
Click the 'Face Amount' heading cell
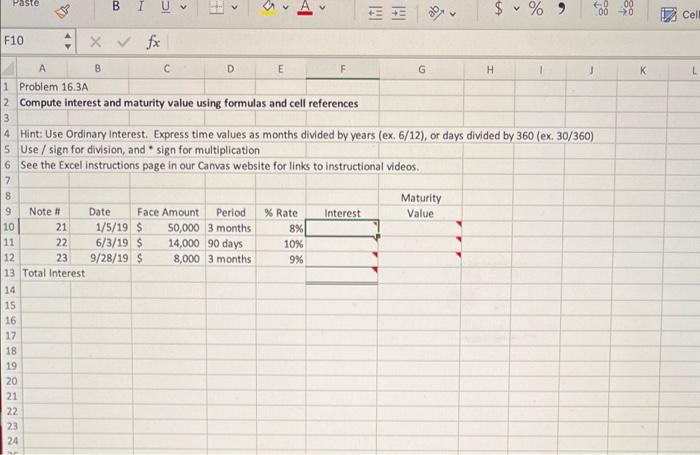point(168,212)
